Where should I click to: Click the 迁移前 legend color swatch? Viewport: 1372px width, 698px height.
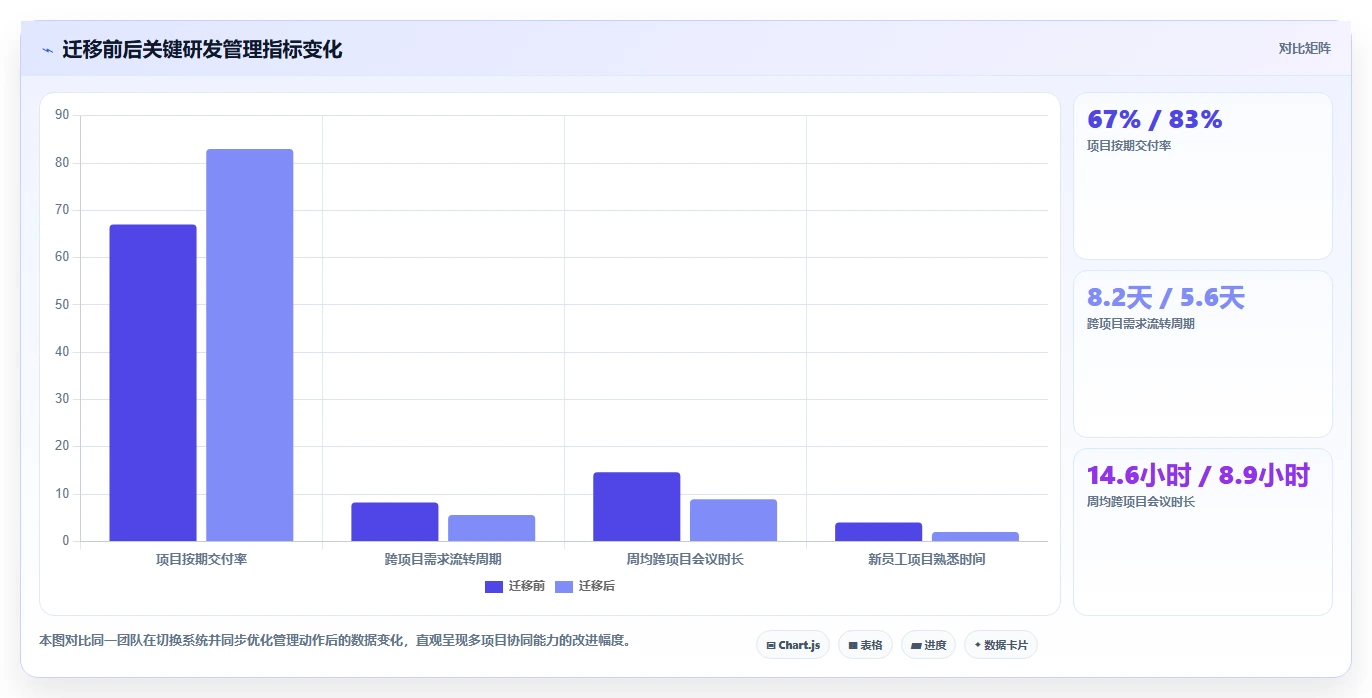coord(494,586)
